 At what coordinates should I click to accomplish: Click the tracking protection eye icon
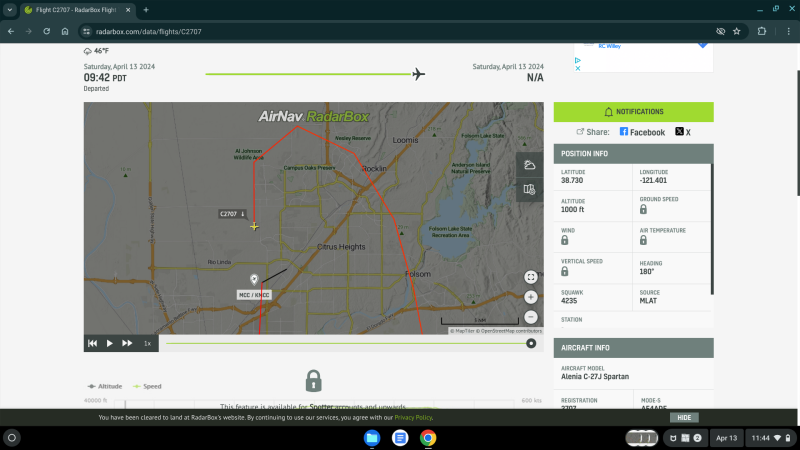(x=720, y=31)
